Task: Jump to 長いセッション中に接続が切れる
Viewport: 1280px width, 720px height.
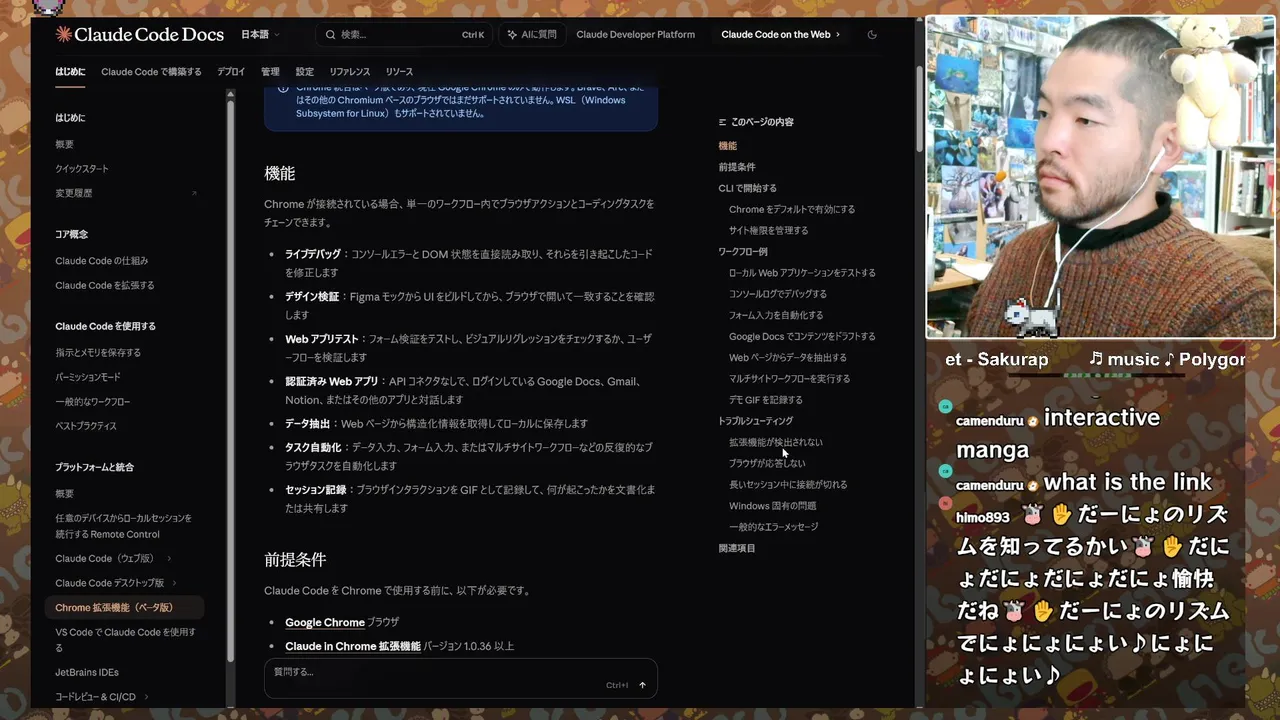Action: 788,484
